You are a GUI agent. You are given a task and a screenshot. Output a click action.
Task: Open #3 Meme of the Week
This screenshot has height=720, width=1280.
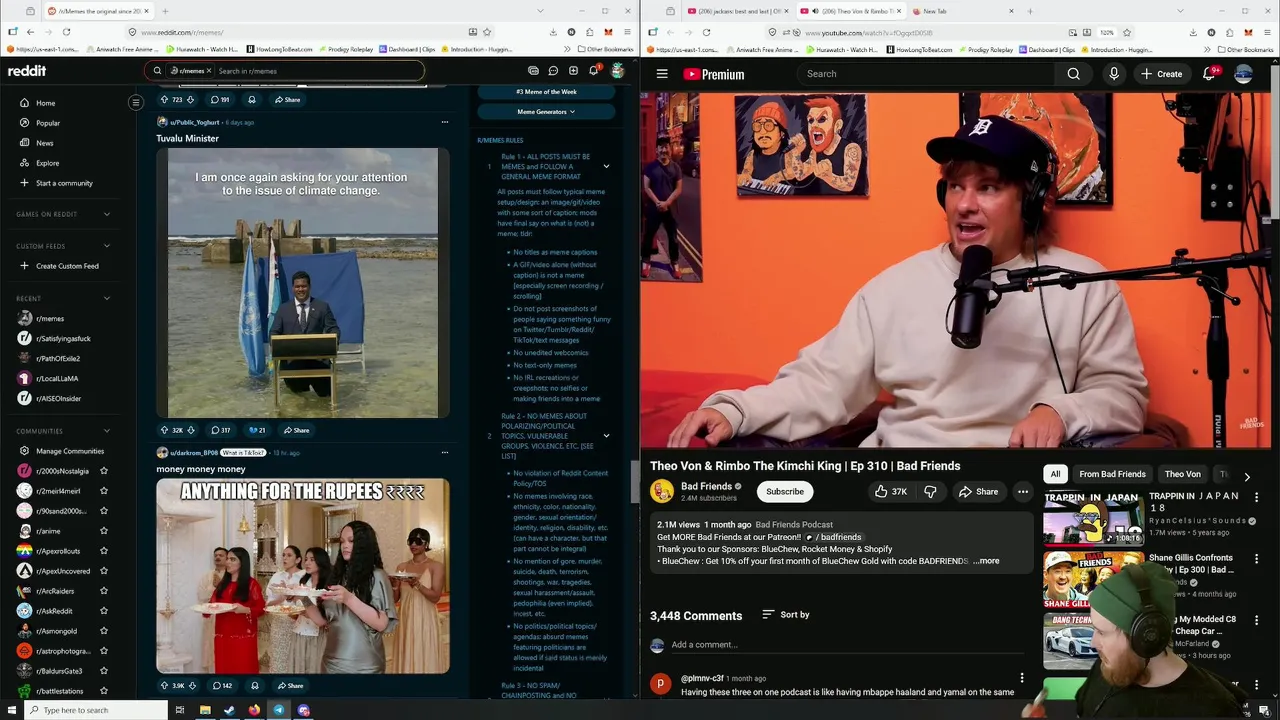(x=546, y=92)
